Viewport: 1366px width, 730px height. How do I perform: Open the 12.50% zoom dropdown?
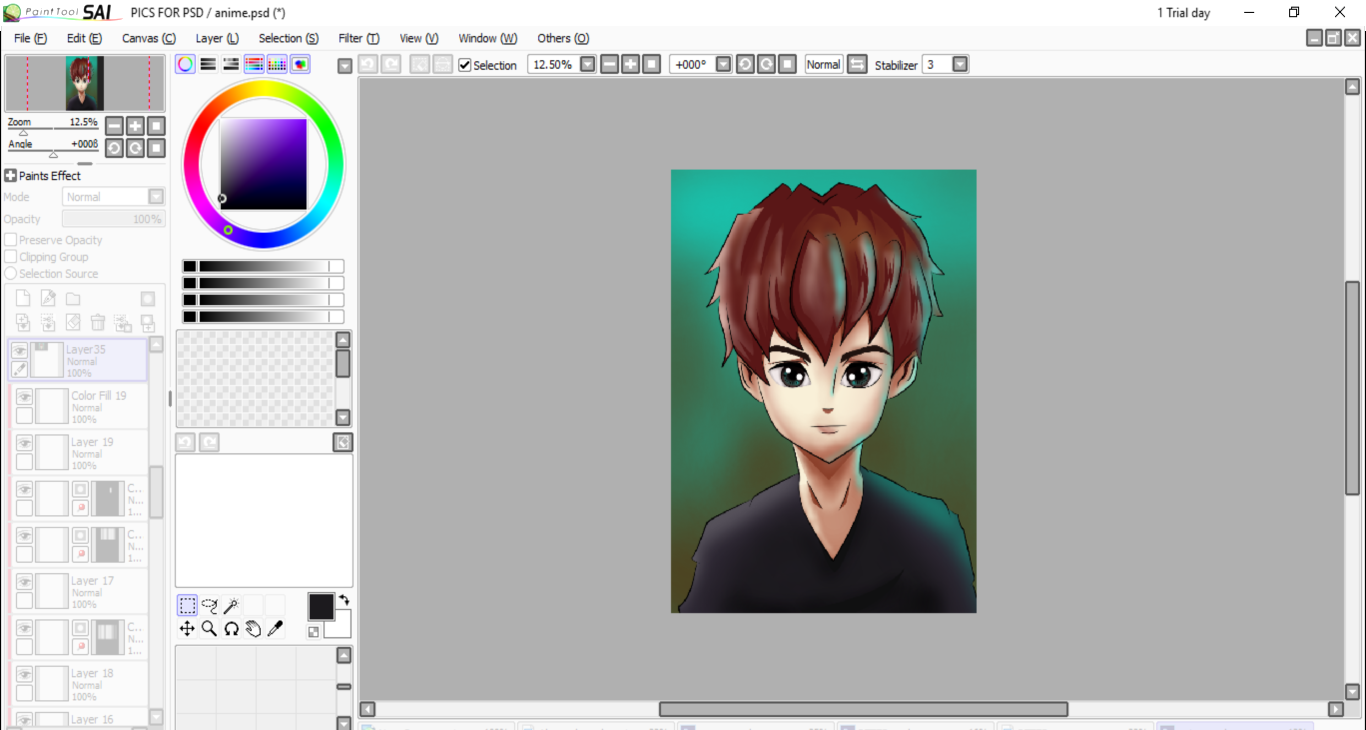588,64
